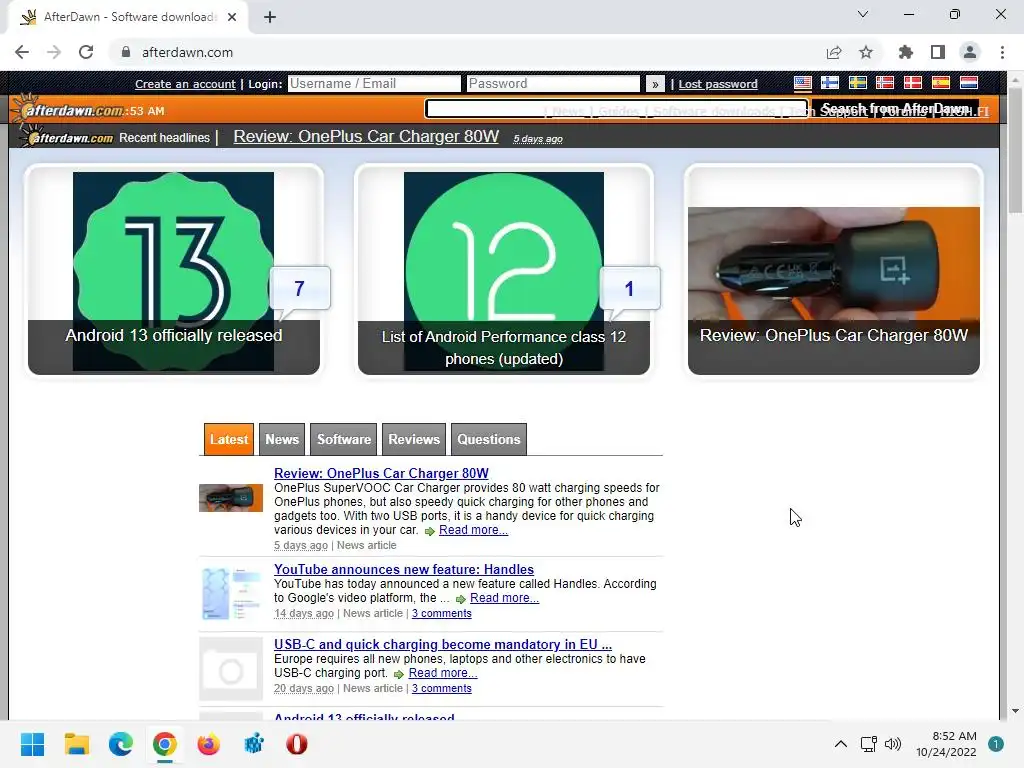Switch to the Software tab
This screenshot has width=1024, height=768.
pyautogui.click(x=344, y=440)
